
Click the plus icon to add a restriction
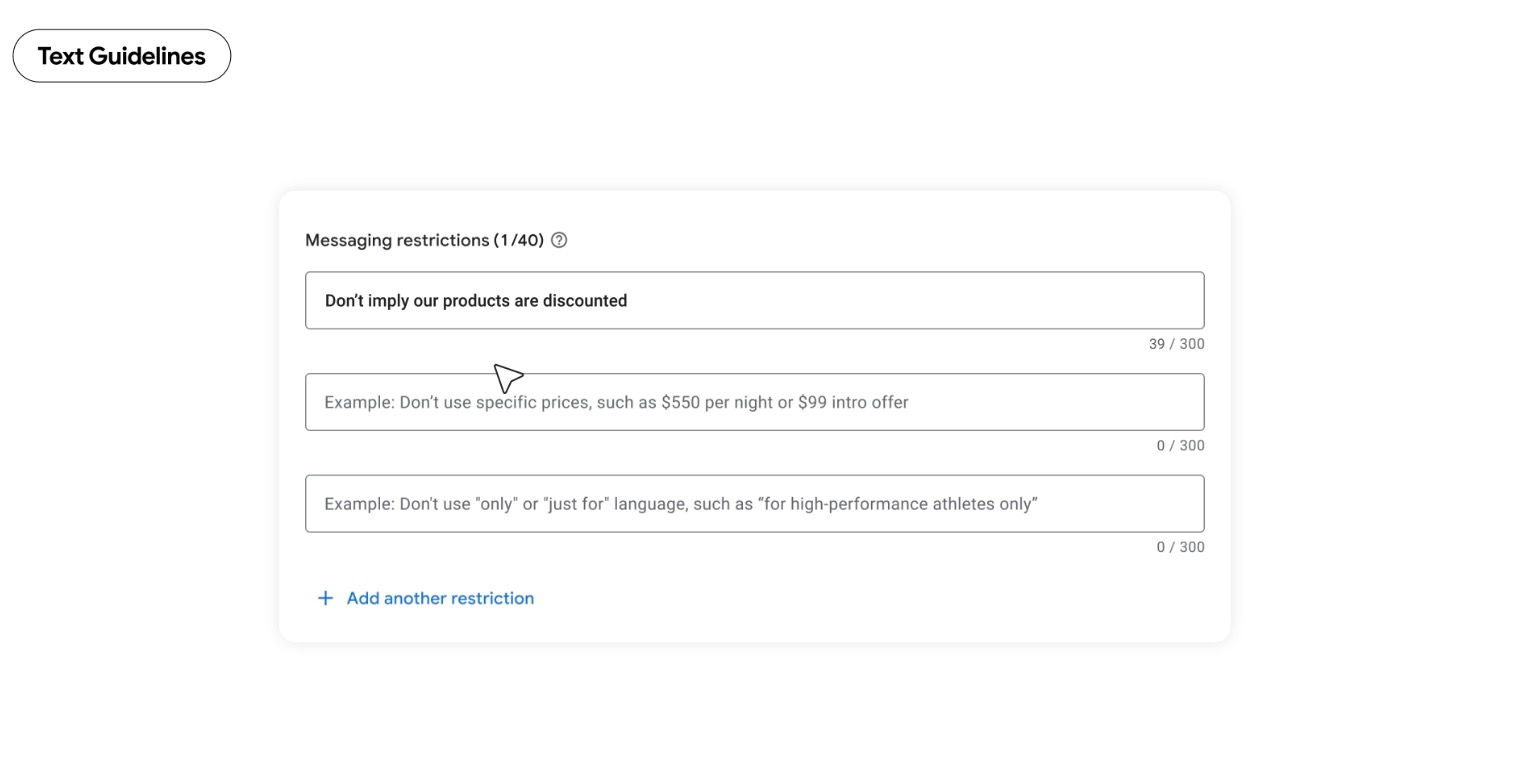pyautogui.click(x=325, y=598)
